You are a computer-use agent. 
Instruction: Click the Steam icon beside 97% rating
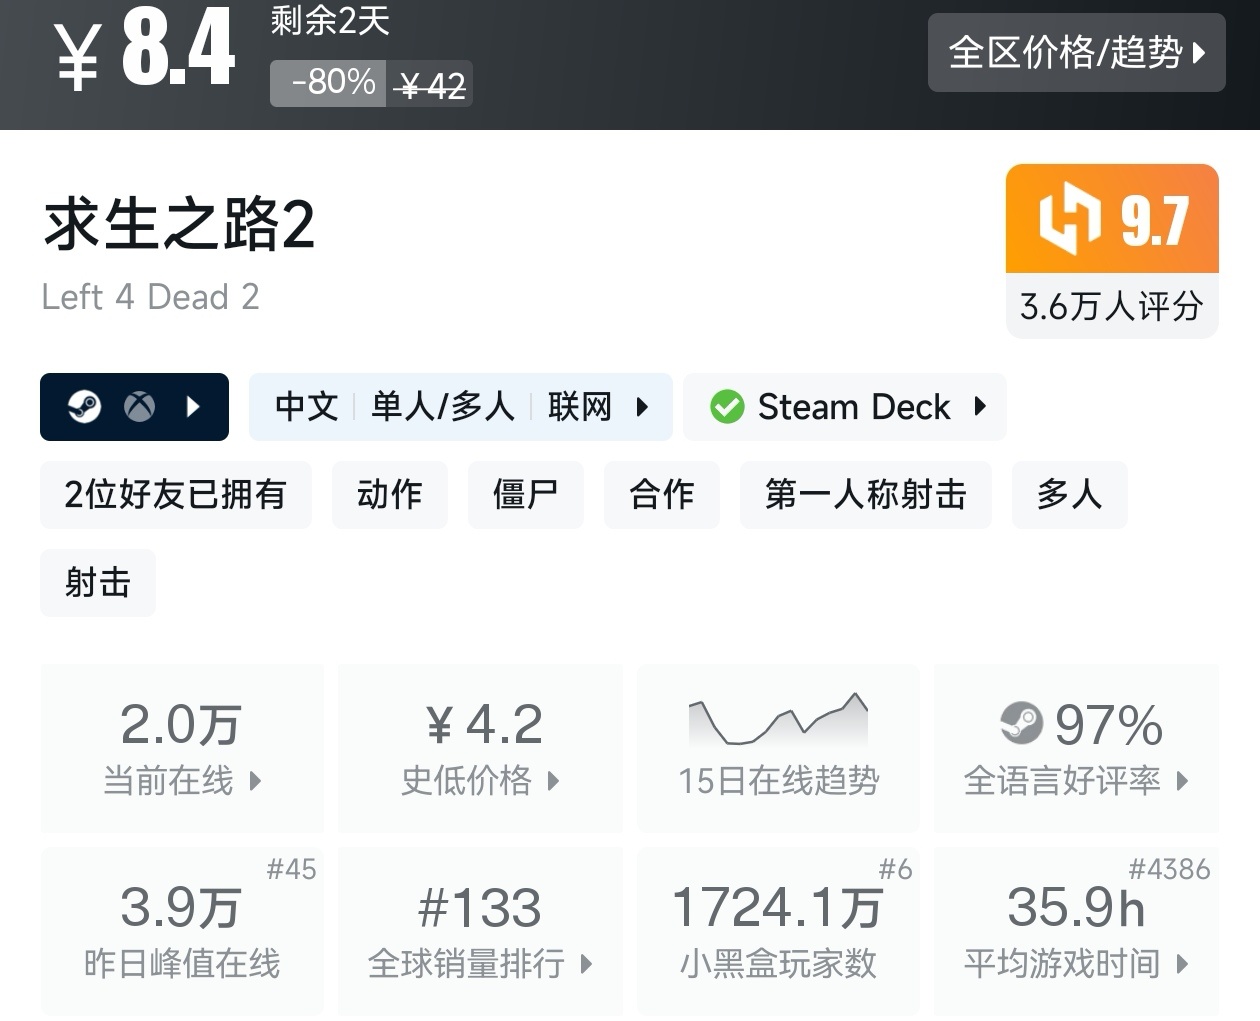point(1021,723)
